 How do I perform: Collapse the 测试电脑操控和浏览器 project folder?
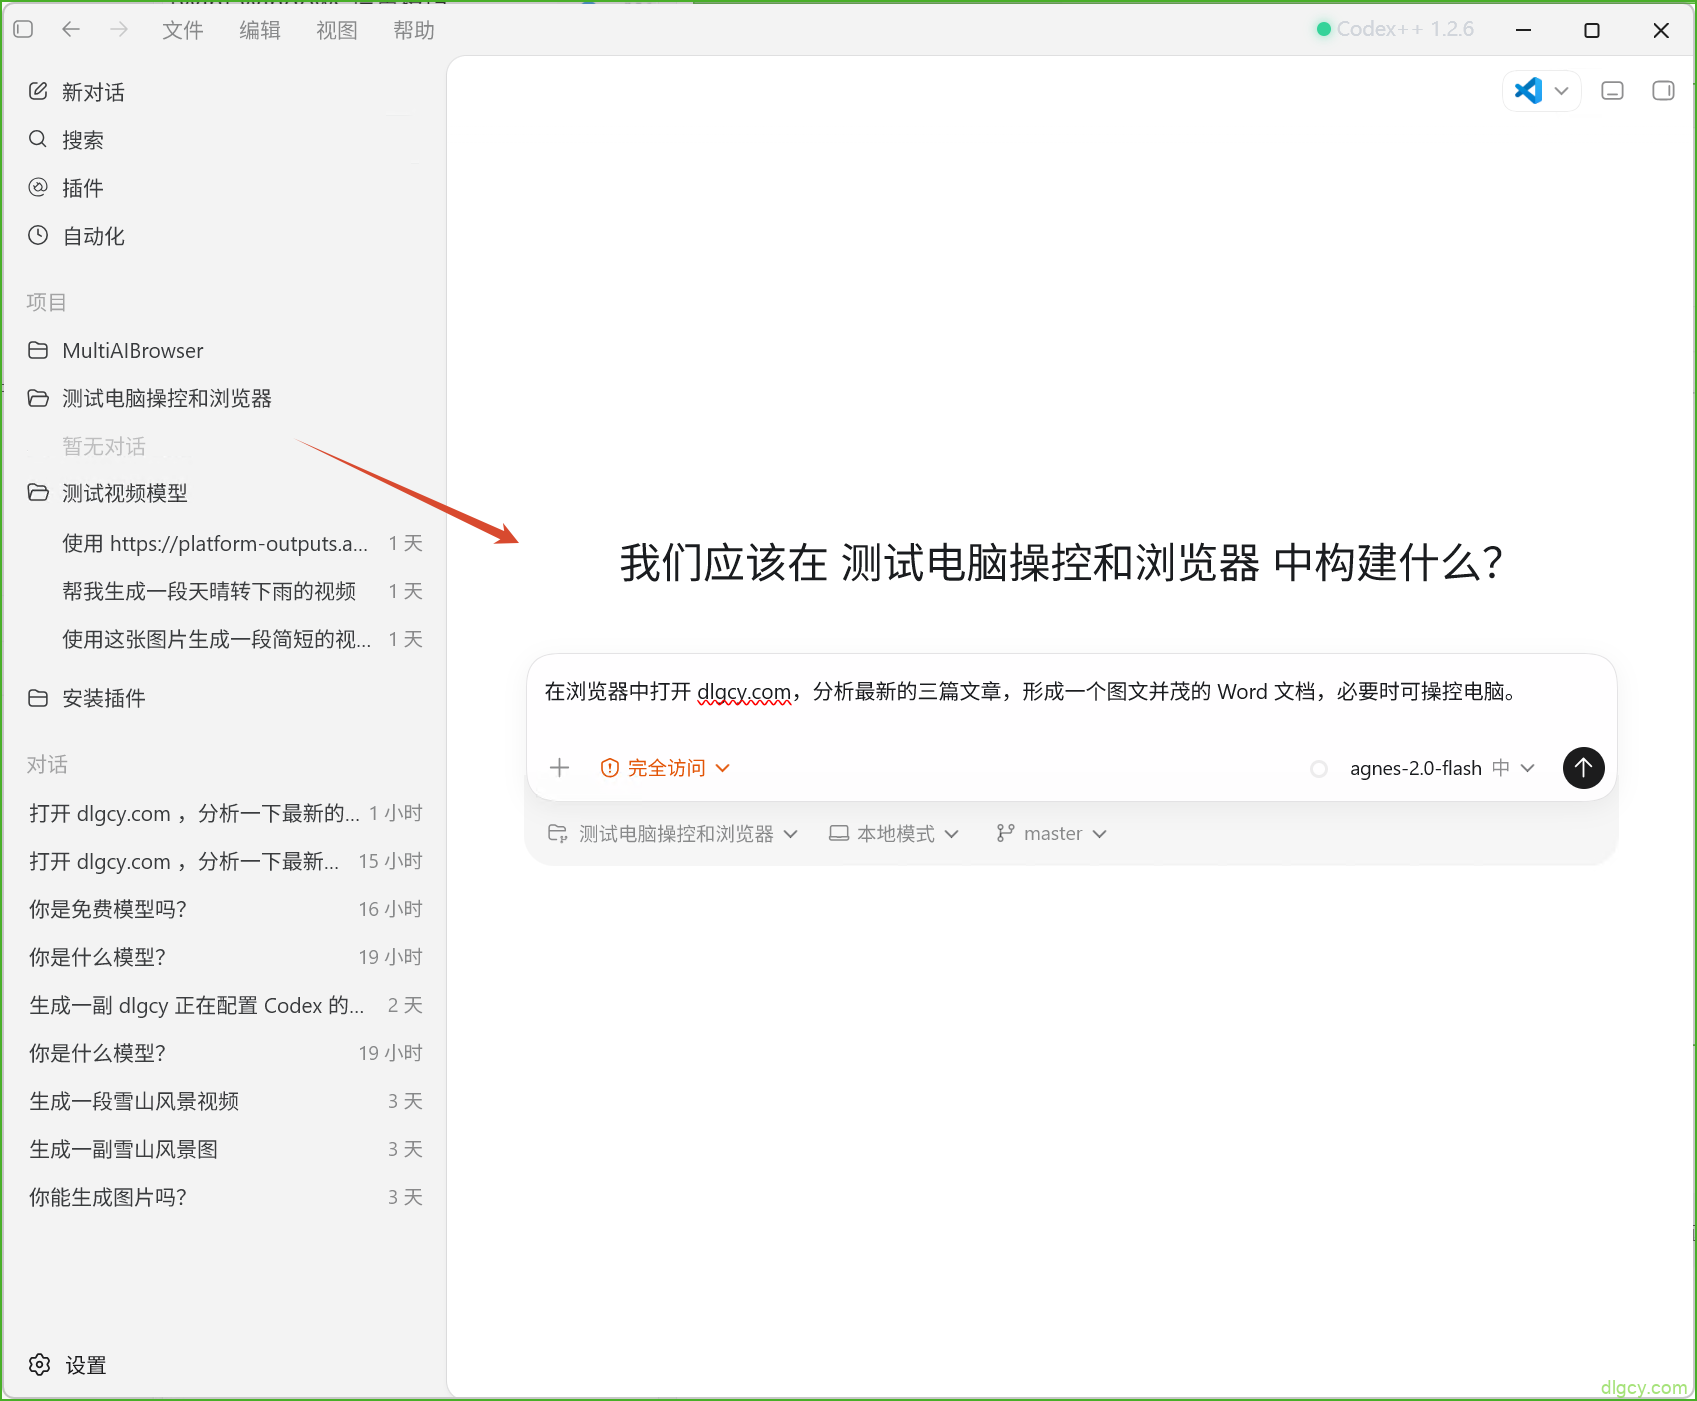point(224,398)
